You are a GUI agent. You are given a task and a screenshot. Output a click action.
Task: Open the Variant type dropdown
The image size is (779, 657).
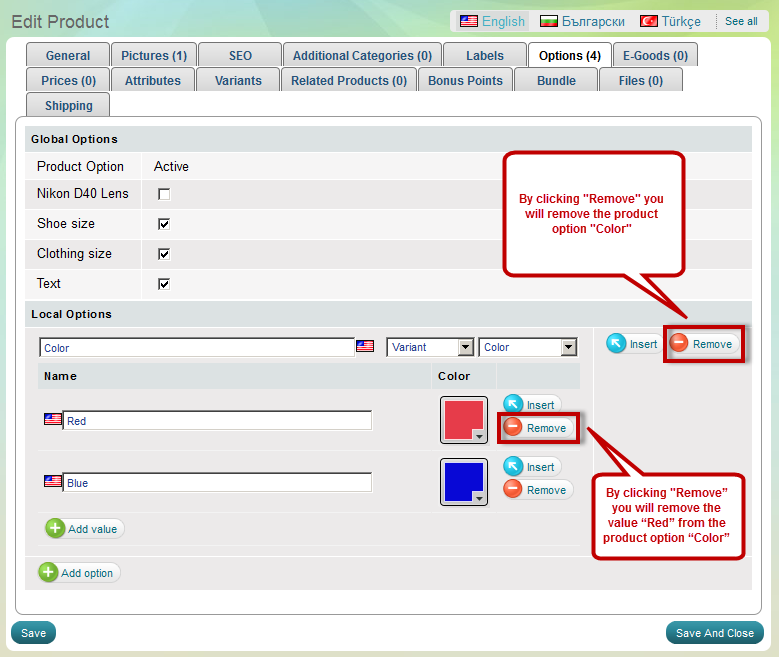(x=465, y=347)
